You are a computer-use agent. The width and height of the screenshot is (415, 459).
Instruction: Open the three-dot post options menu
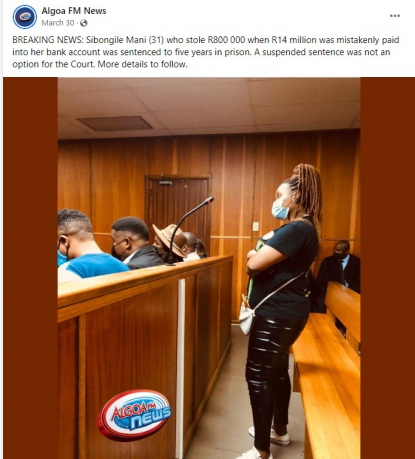(395, 16)
